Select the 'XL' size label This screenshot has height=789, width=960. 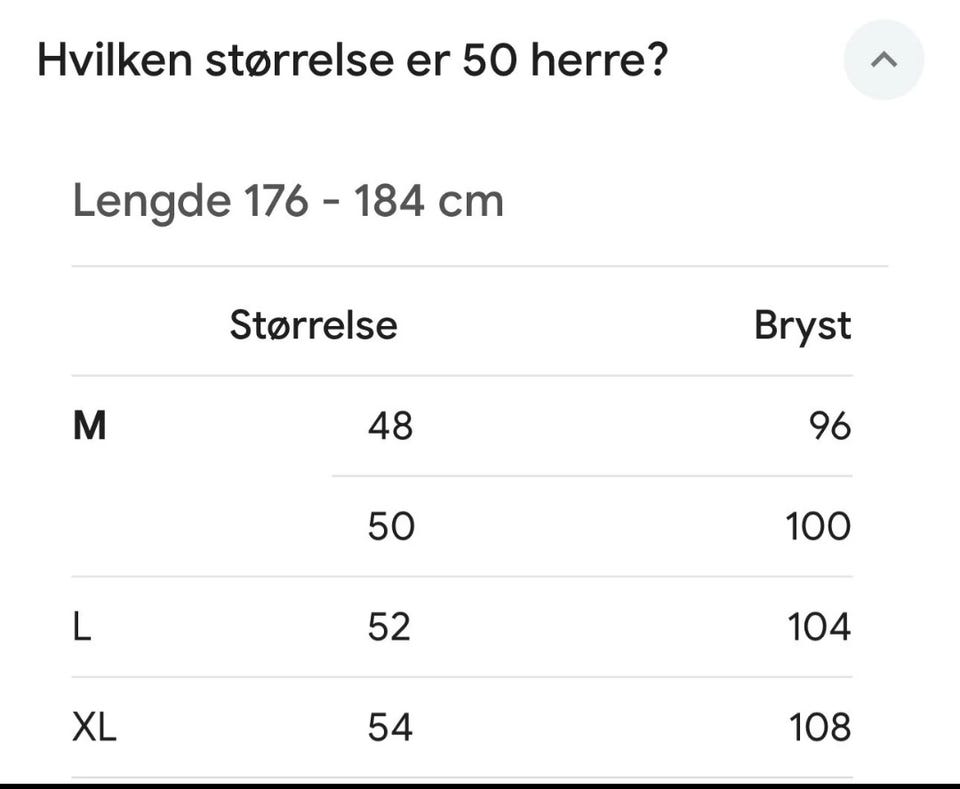(94, 727)
